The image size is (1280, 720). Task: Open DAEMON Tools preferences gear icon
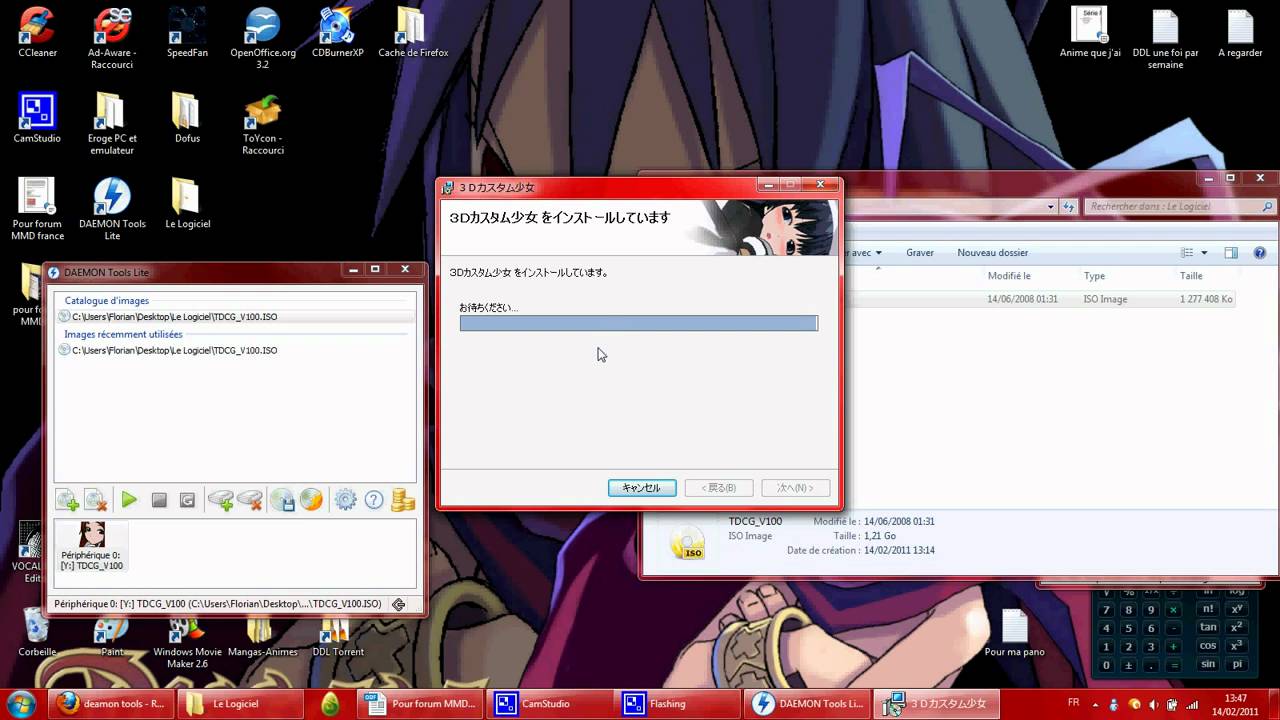346,500
